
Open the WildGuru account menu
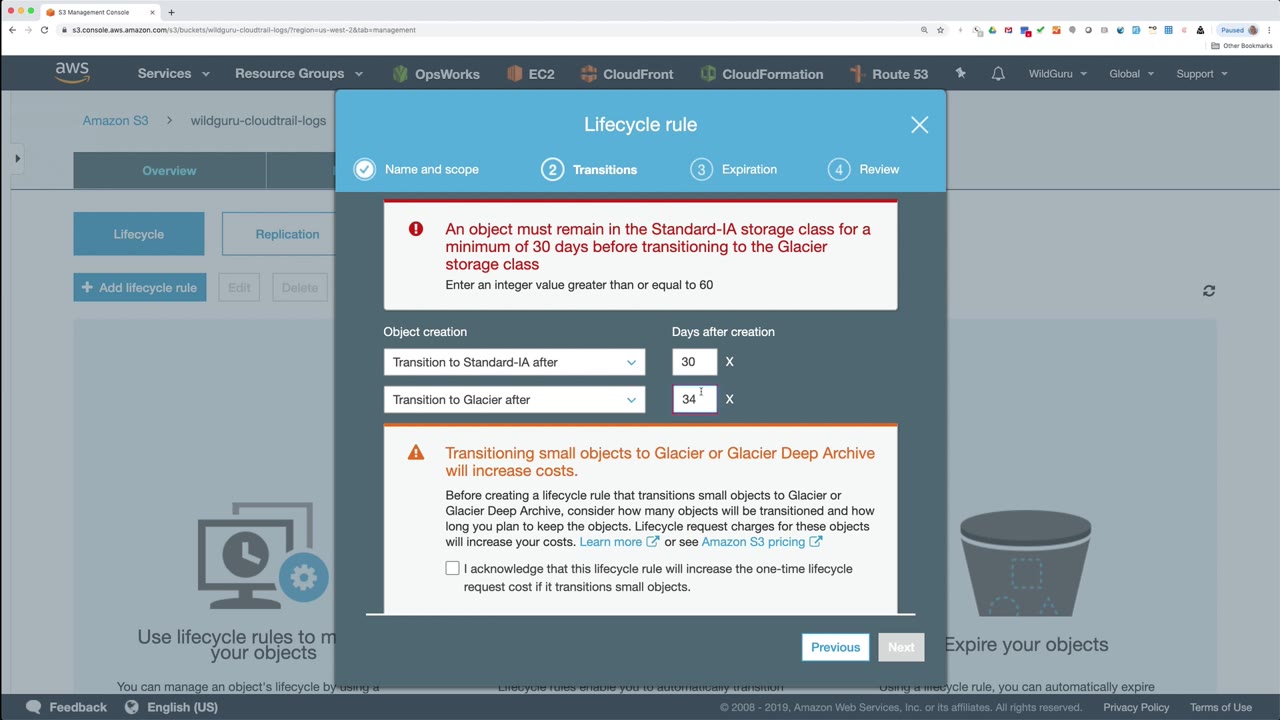(1058, 74)
